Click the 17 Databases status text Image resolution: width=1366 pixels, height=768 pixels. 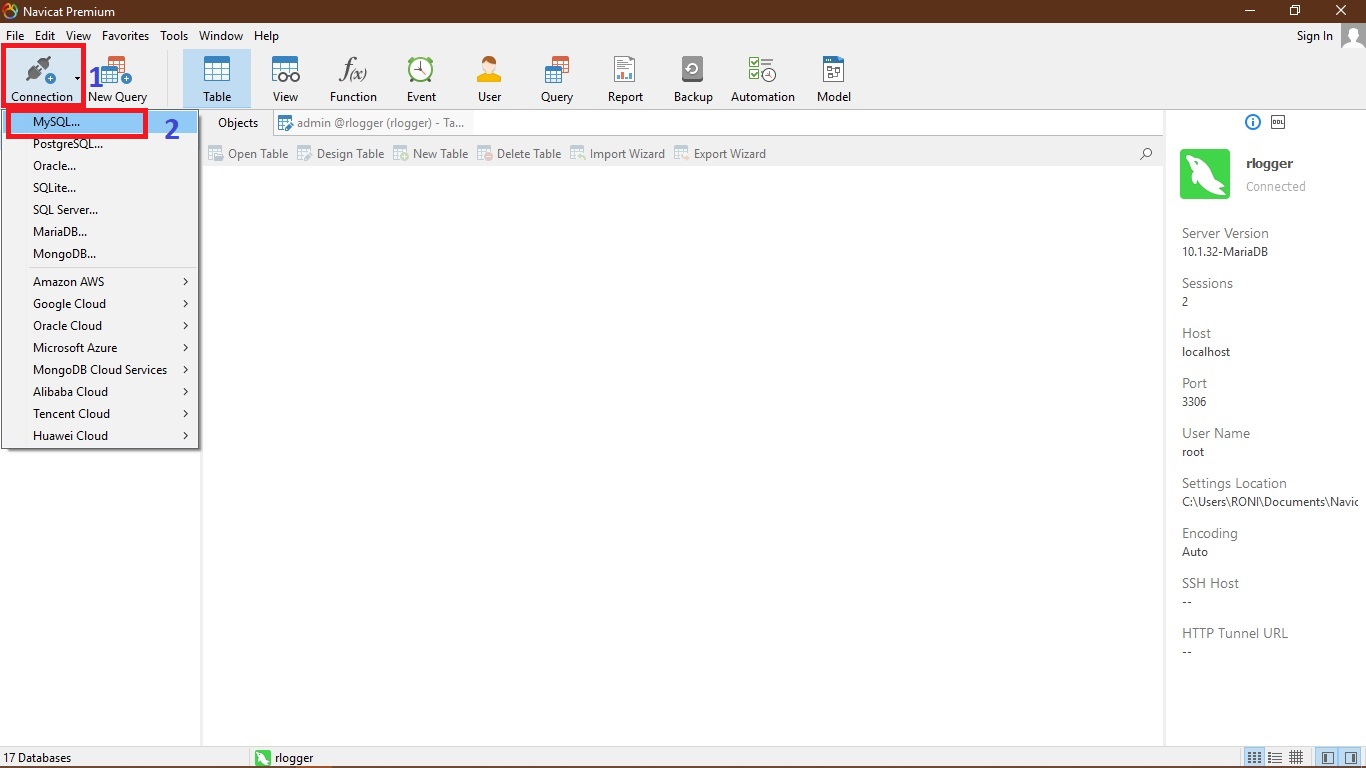[38, 758]
